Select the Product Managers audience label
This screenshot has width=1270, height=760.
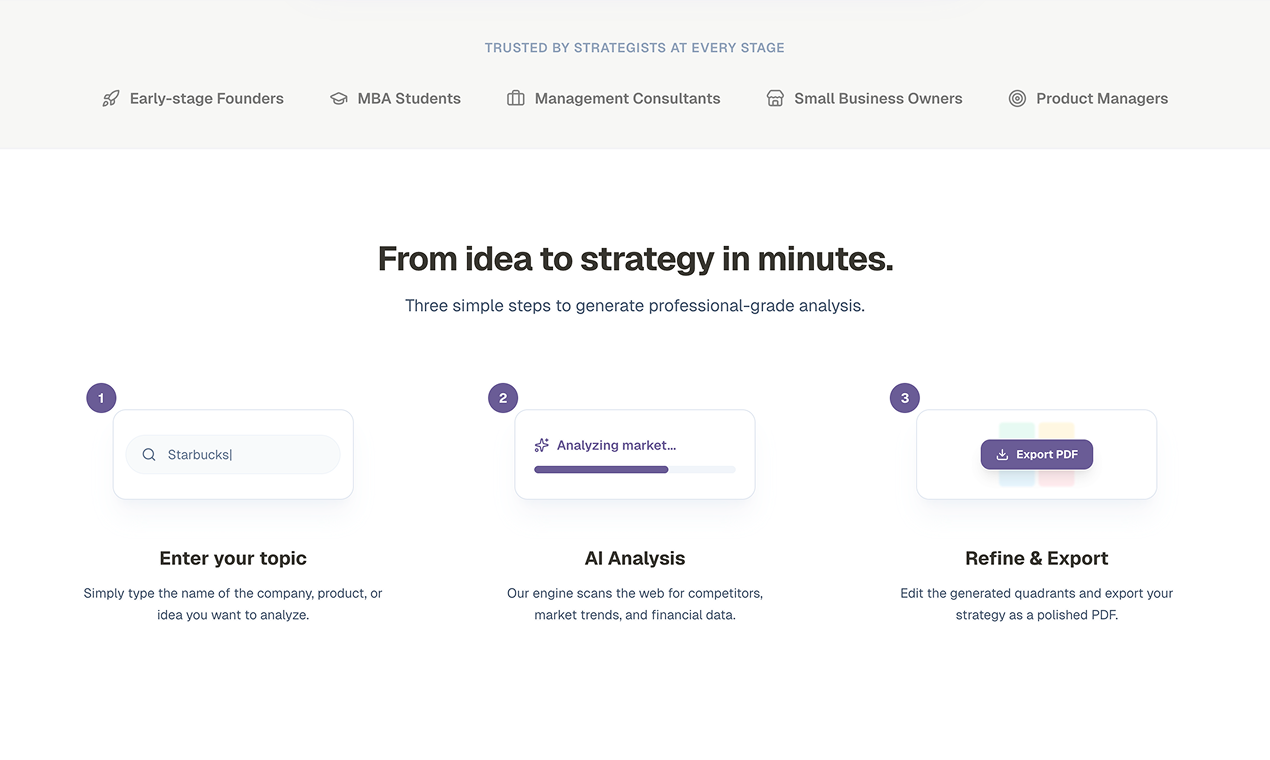1103,98
